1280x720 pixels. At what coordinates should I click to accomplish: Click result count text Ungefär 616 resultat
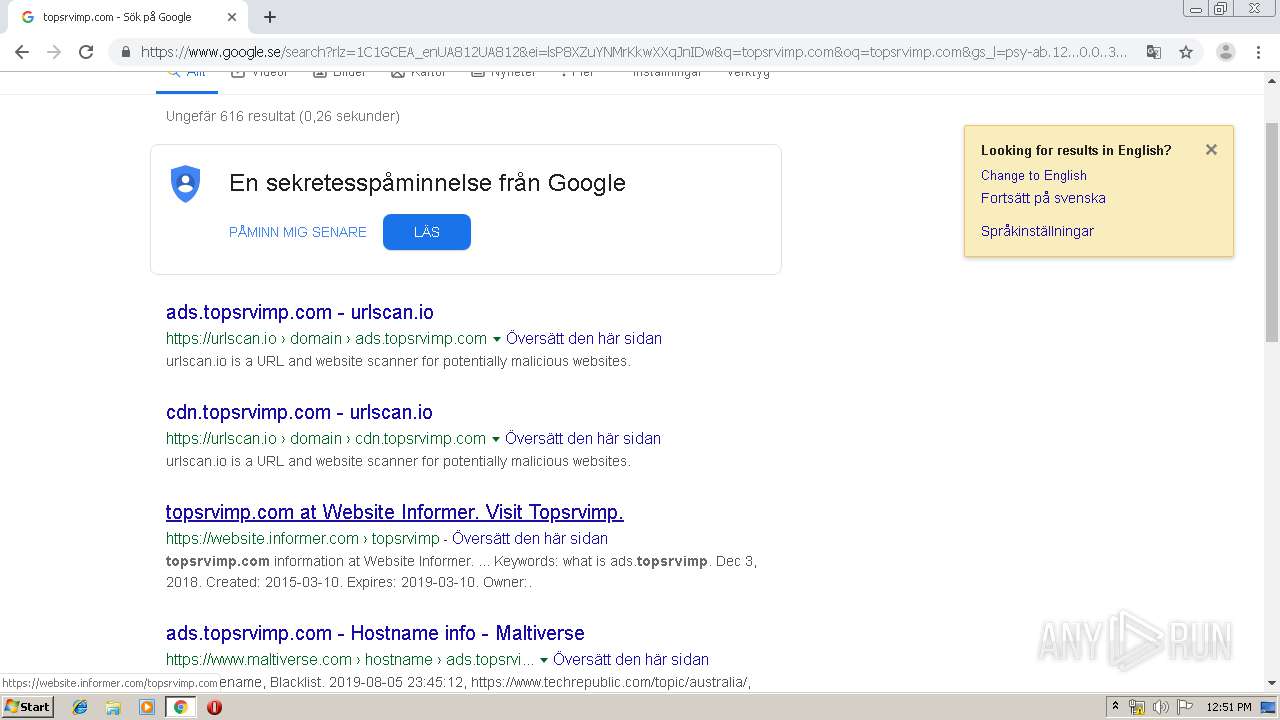point(283,116)
